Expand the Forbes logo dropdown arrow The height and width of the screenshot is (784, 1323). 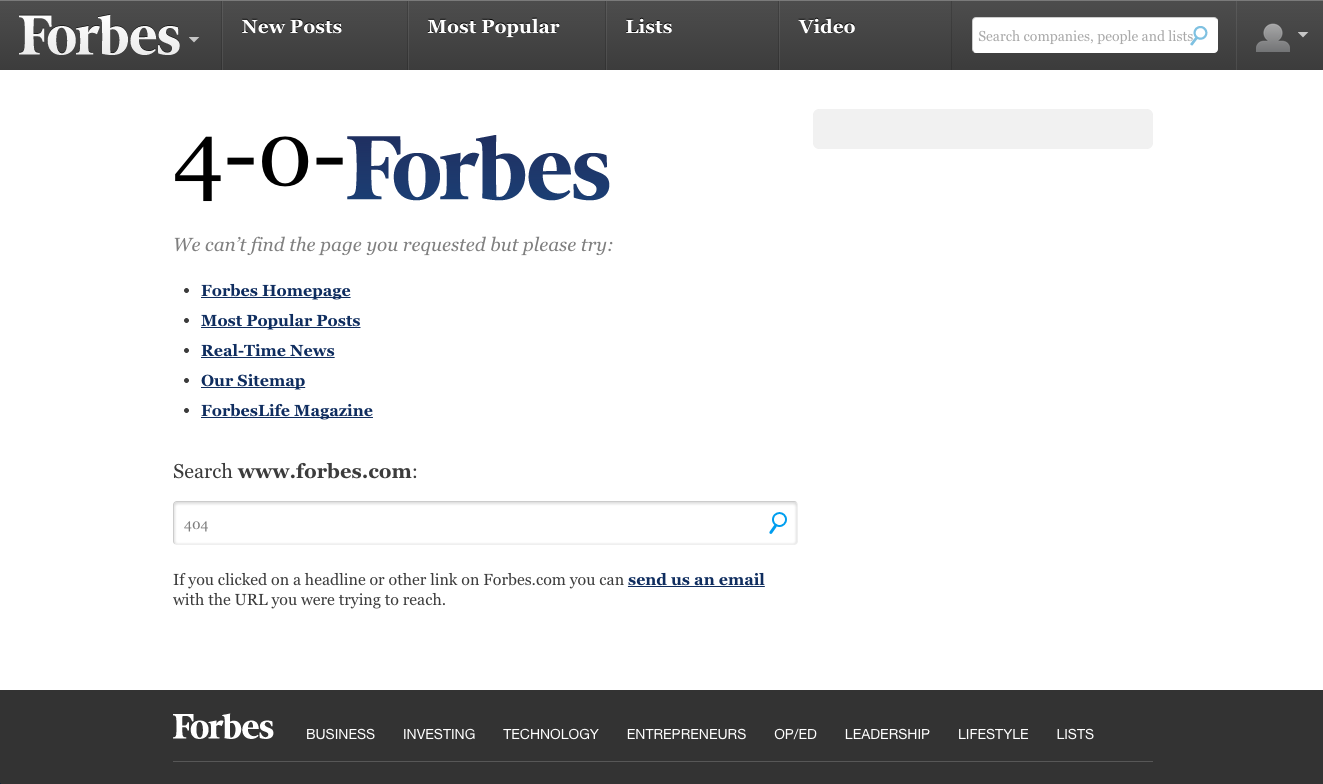(x=194, y=40)
